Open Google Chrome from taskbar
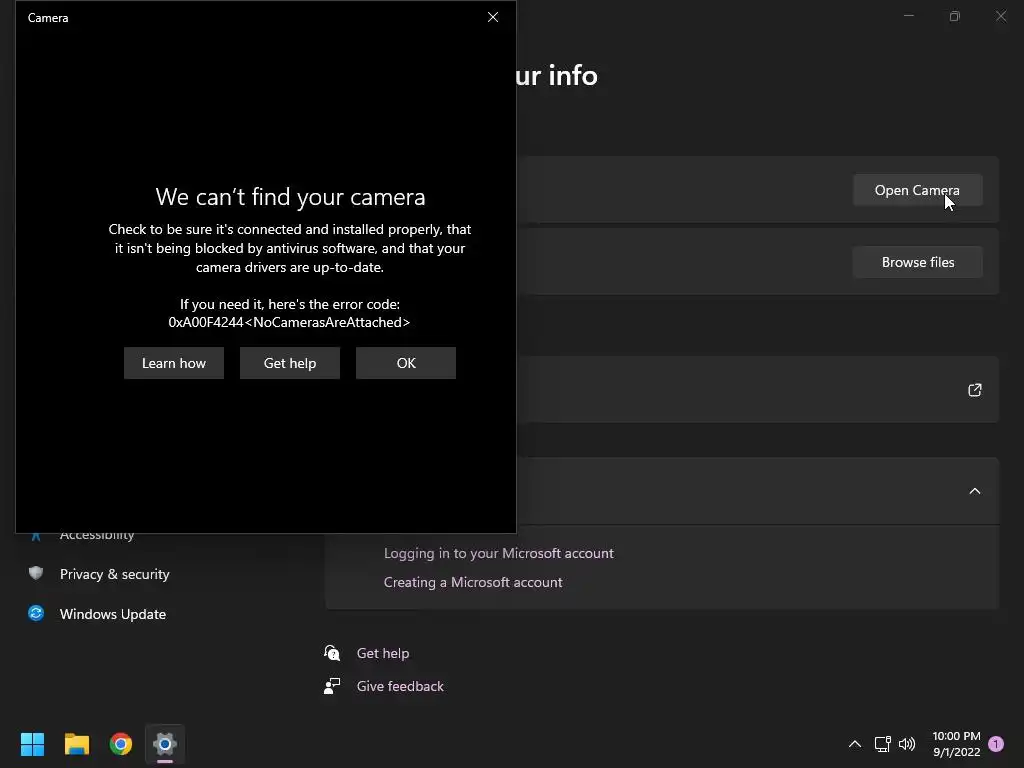The width and height of the screenshot is (1024, 768). coord(121,744)
